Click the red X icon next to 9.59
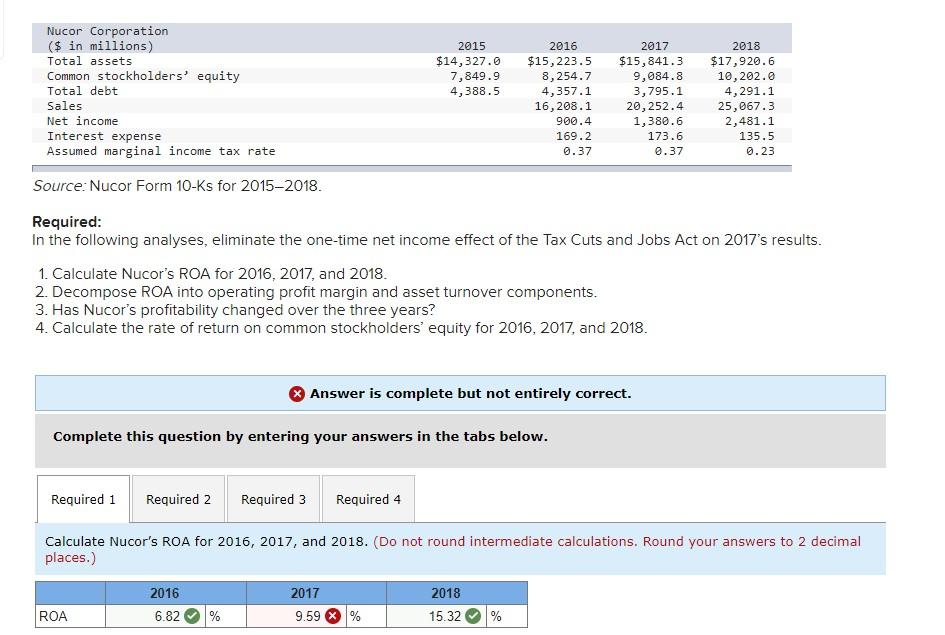The height and width of the screenshot is (635, 945). pyautogui.click(x=333, y=616)
